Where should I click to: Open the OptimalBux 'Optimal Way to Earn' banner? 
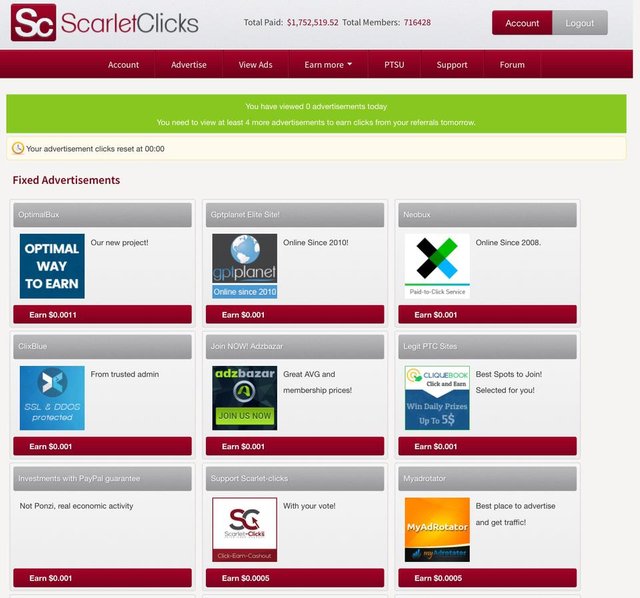tap(52, 266)
